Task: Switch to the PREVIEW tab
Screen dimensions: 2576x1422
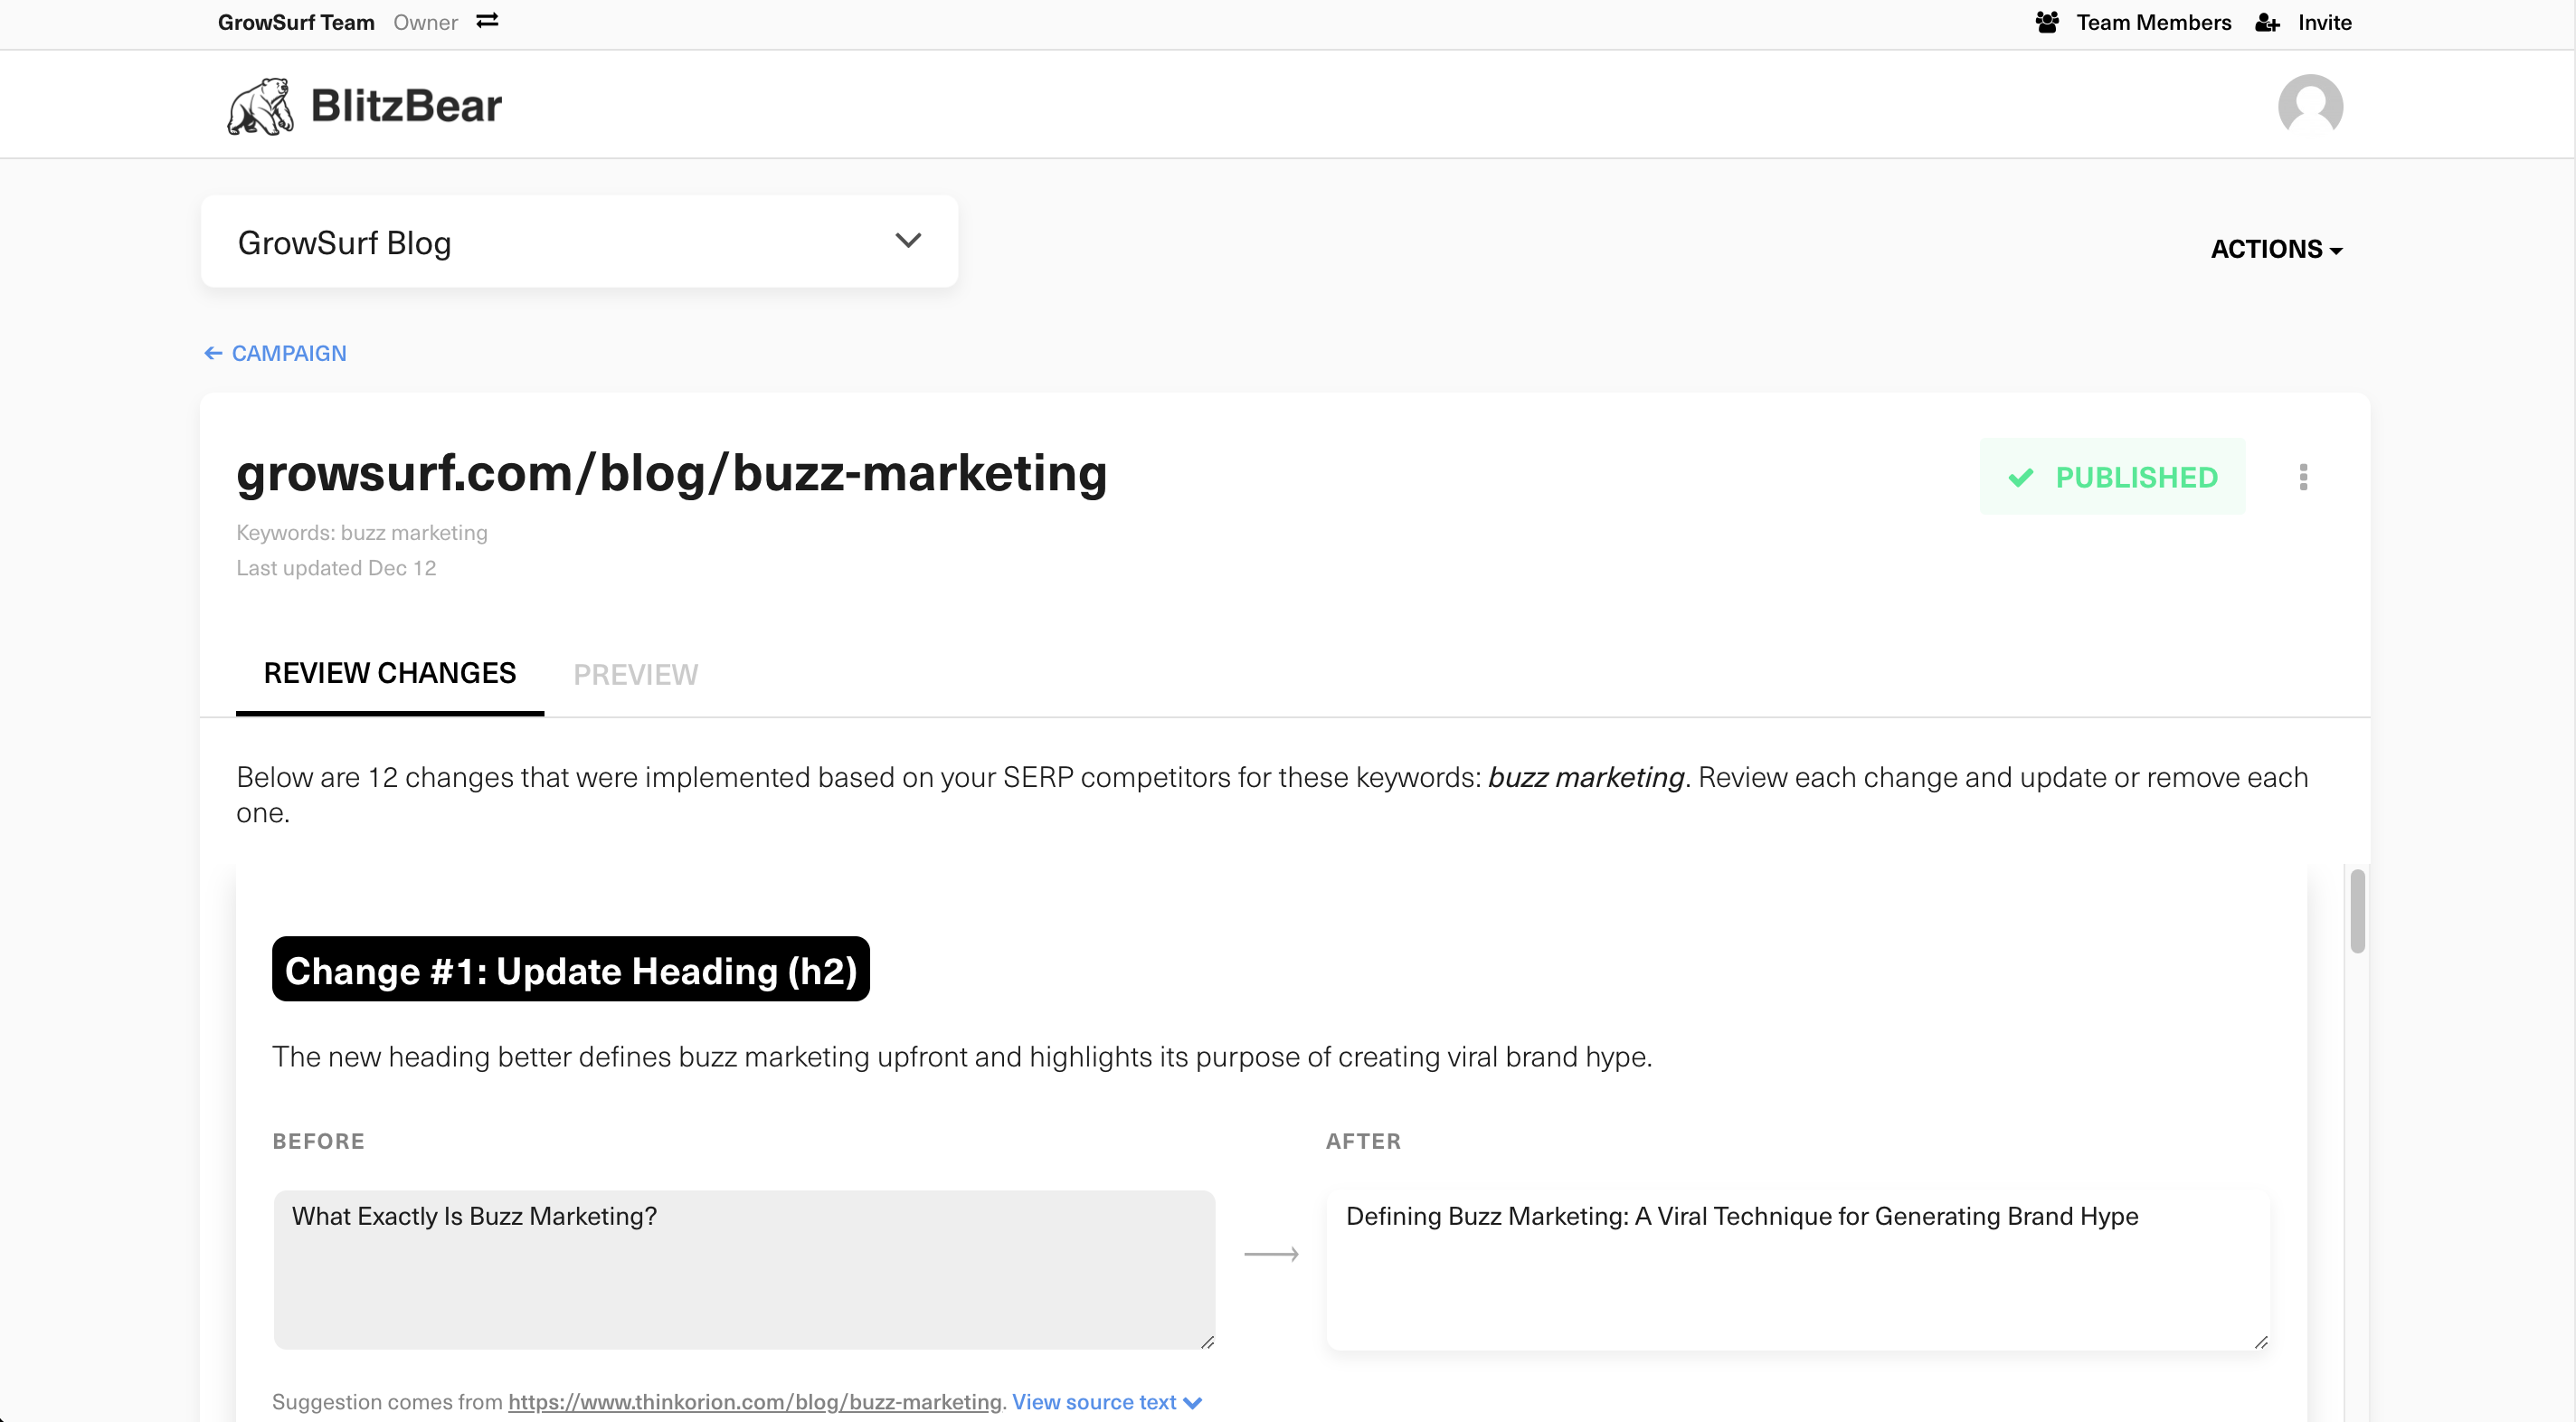Action: pyautogui.click(x=635, y=674)
